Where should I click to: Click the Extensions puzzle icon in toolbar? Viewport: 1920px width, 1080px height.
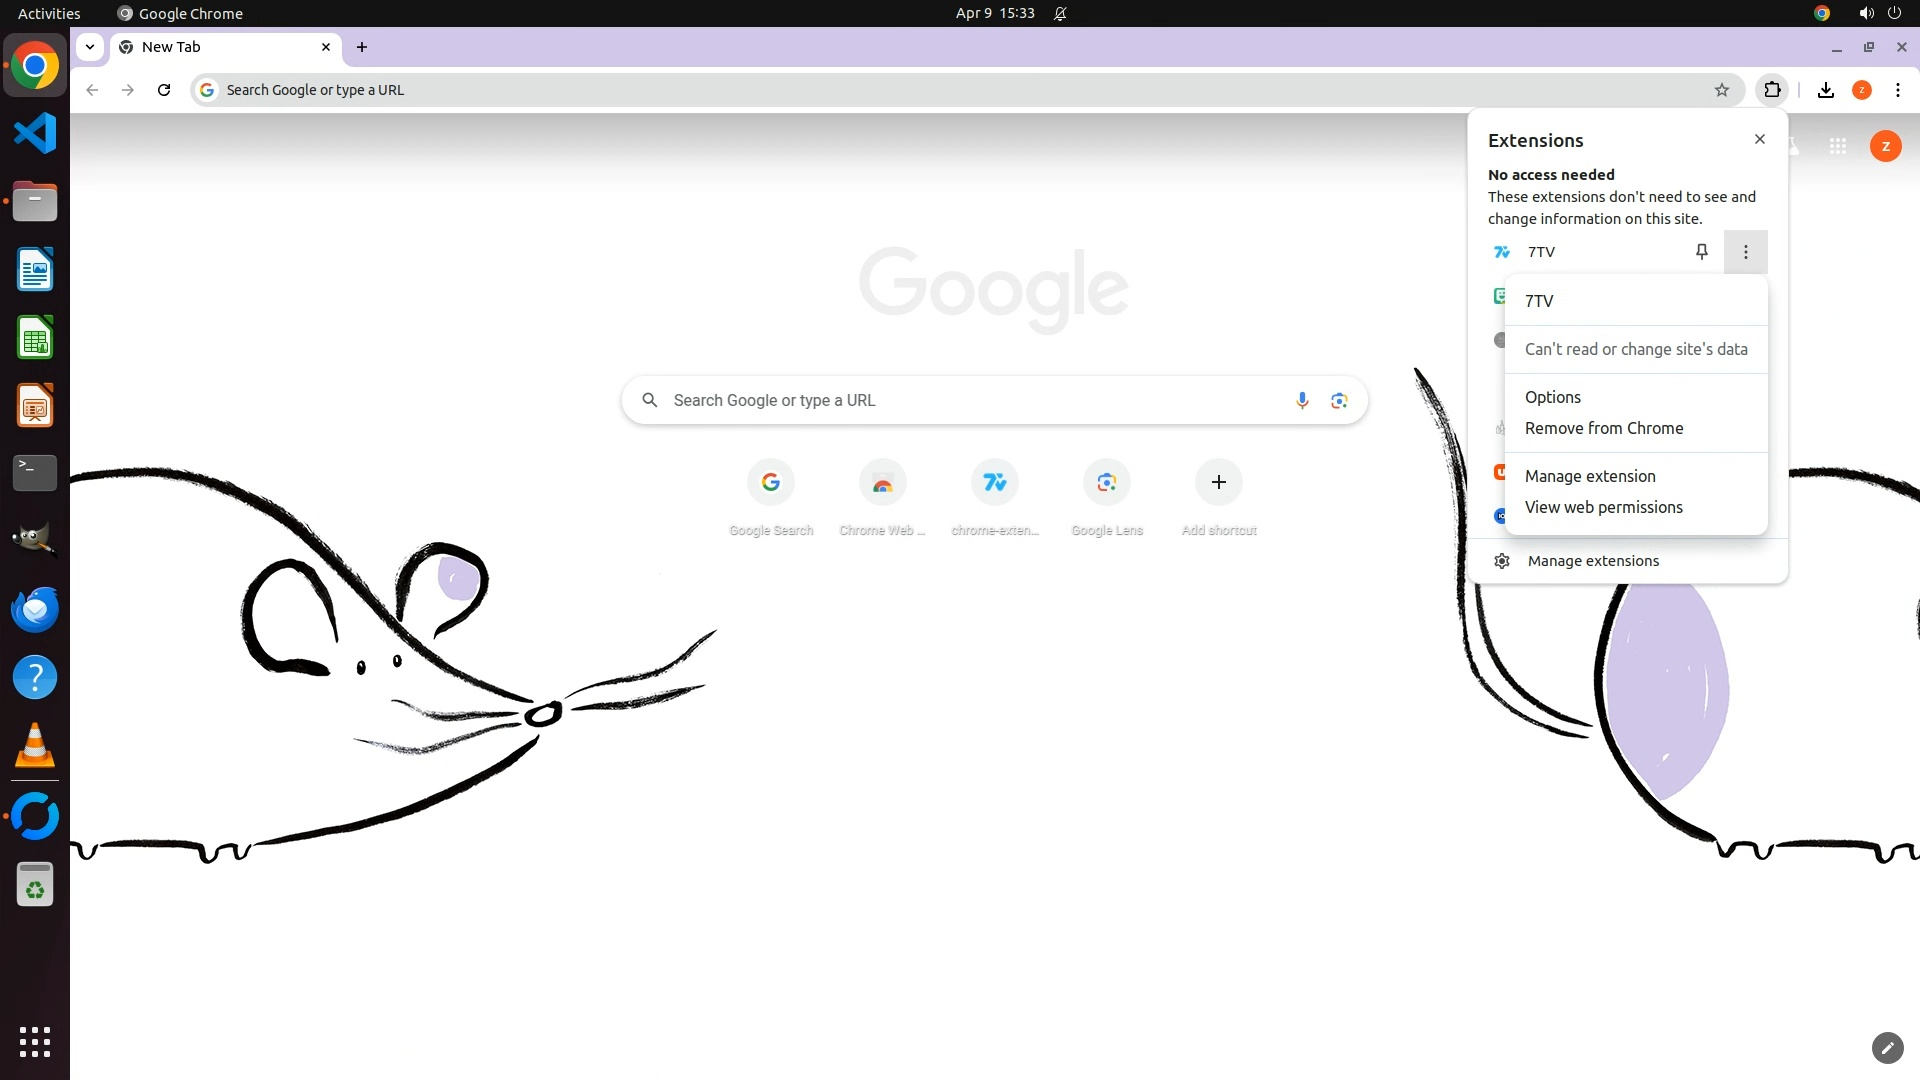(1772, 90)
